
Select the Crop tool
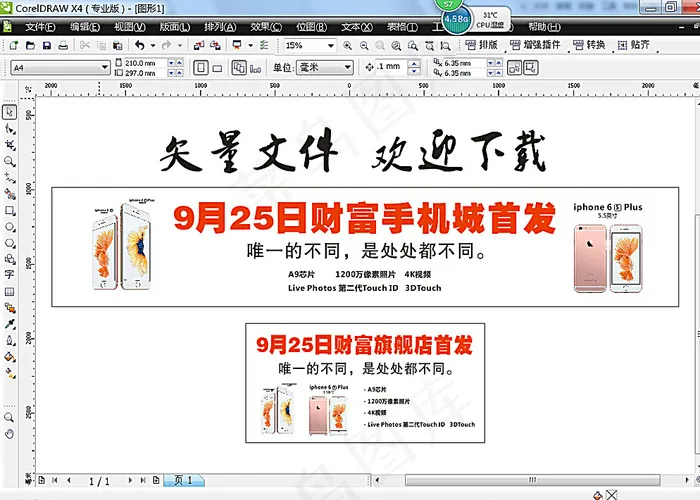pos(9,145)
